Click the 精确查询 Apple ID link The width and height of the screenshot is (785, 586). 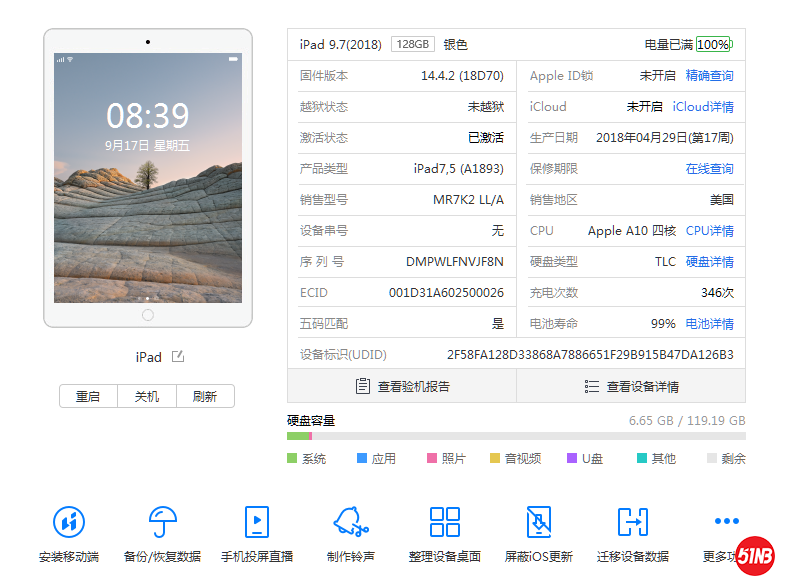click(x=709, y=76)
